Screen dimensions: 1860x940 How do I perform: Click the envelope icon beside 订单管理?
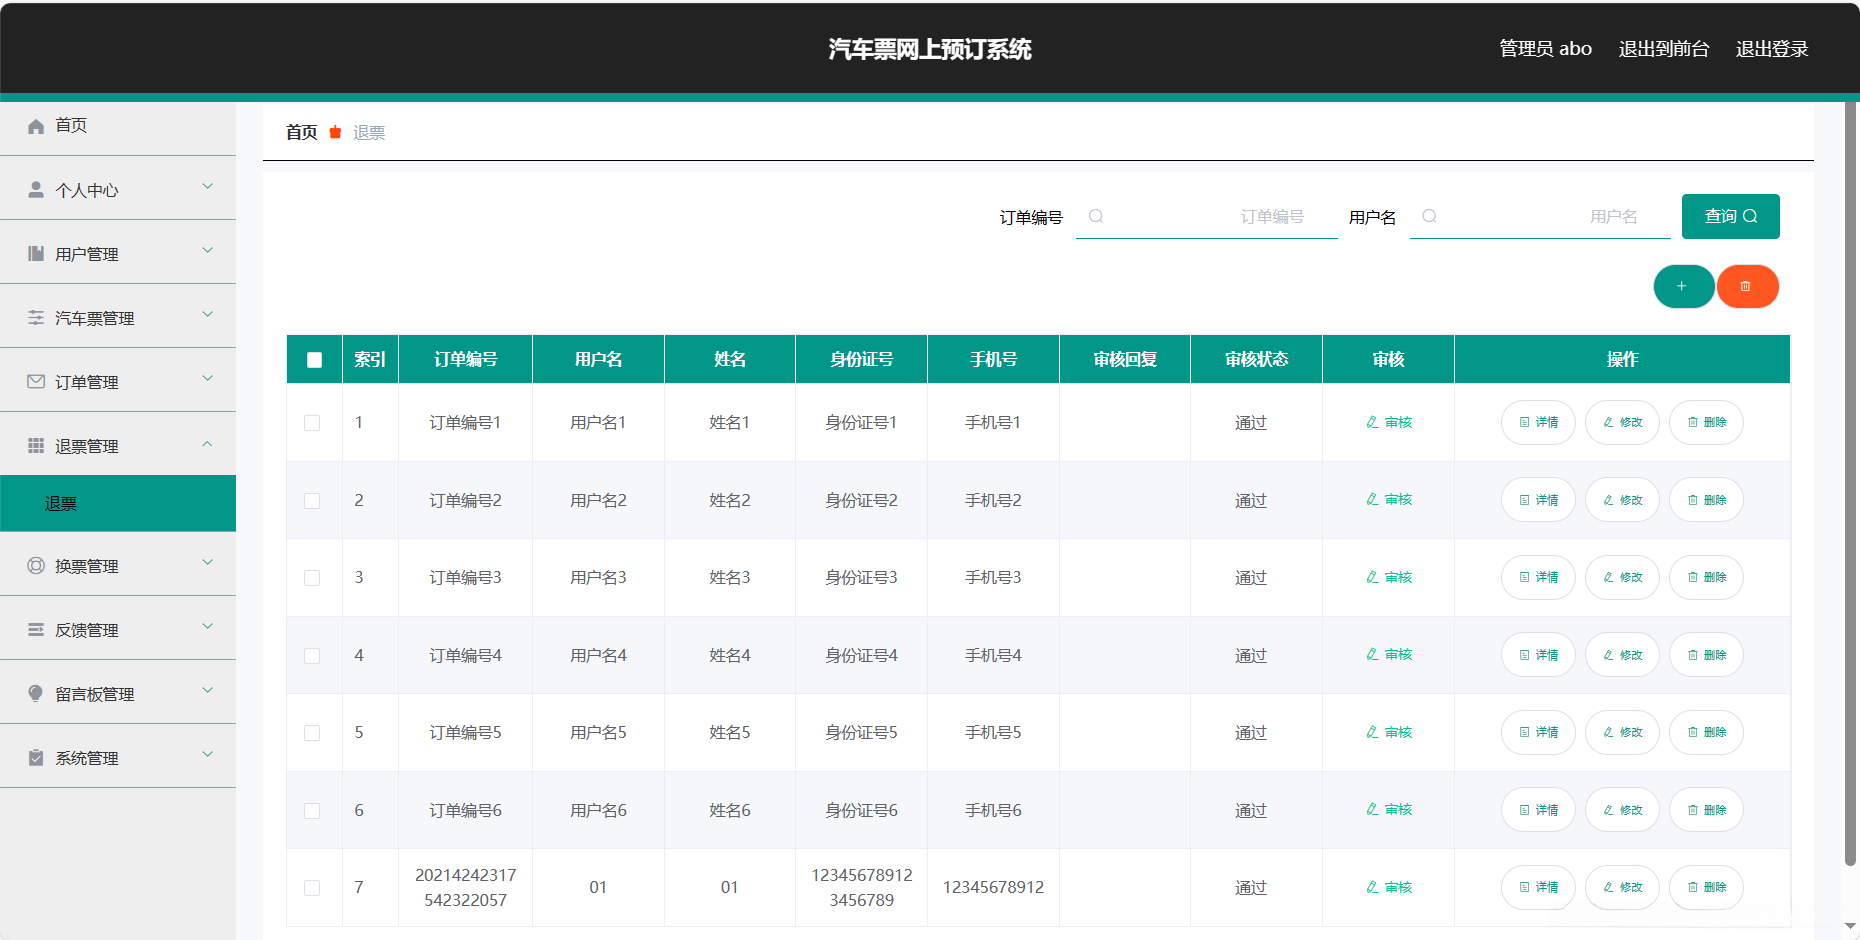pos(36,382)
